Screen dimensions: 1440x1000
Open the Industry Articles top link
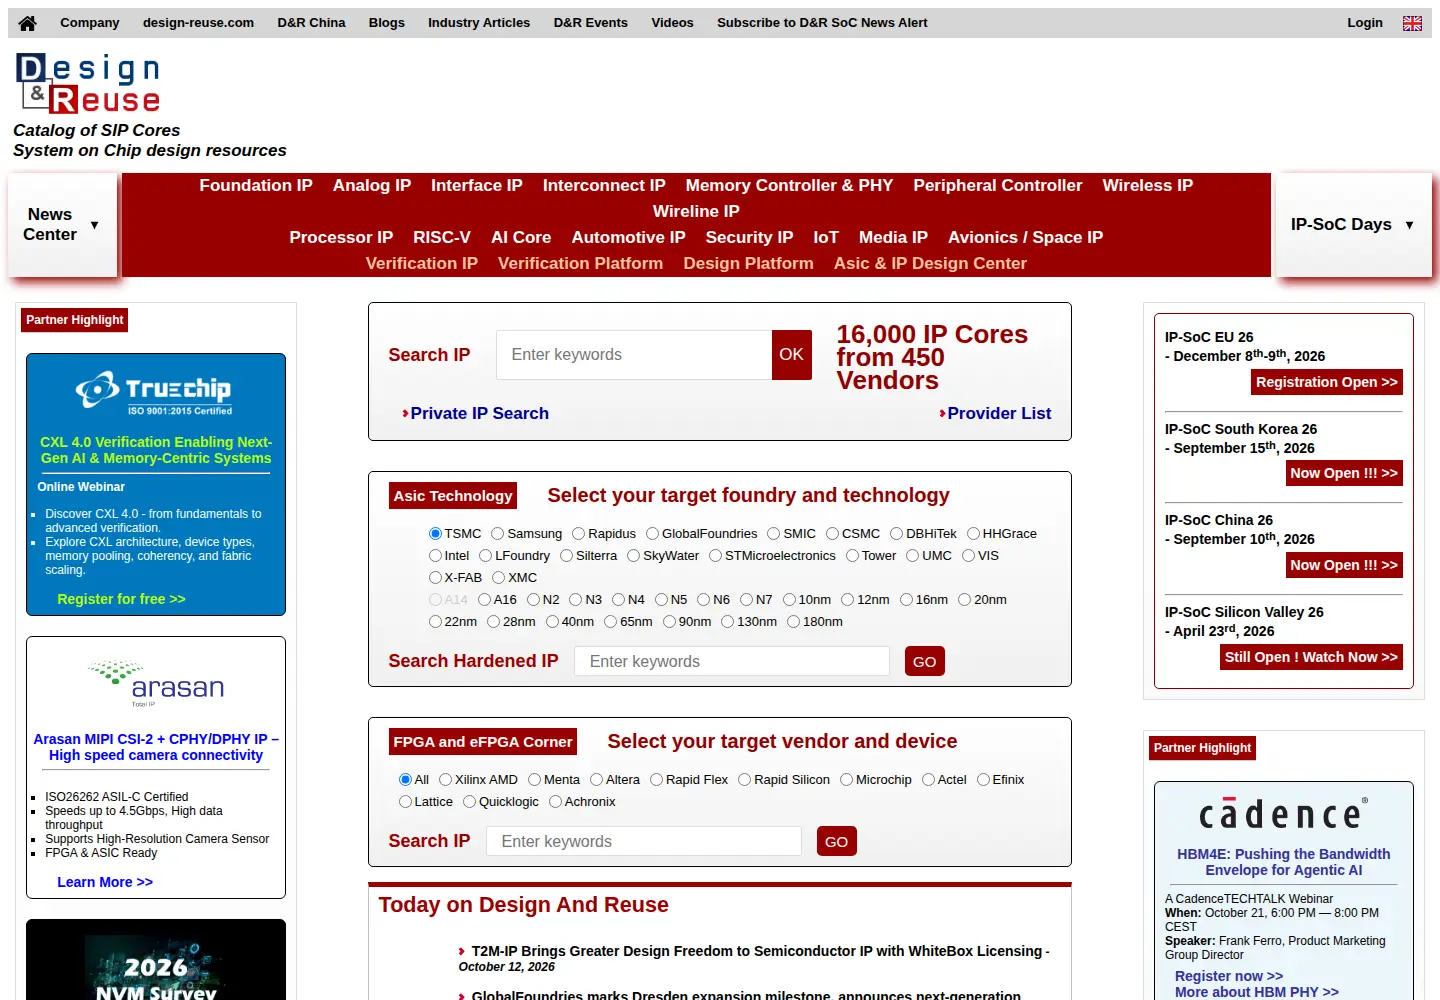(479, 23)
